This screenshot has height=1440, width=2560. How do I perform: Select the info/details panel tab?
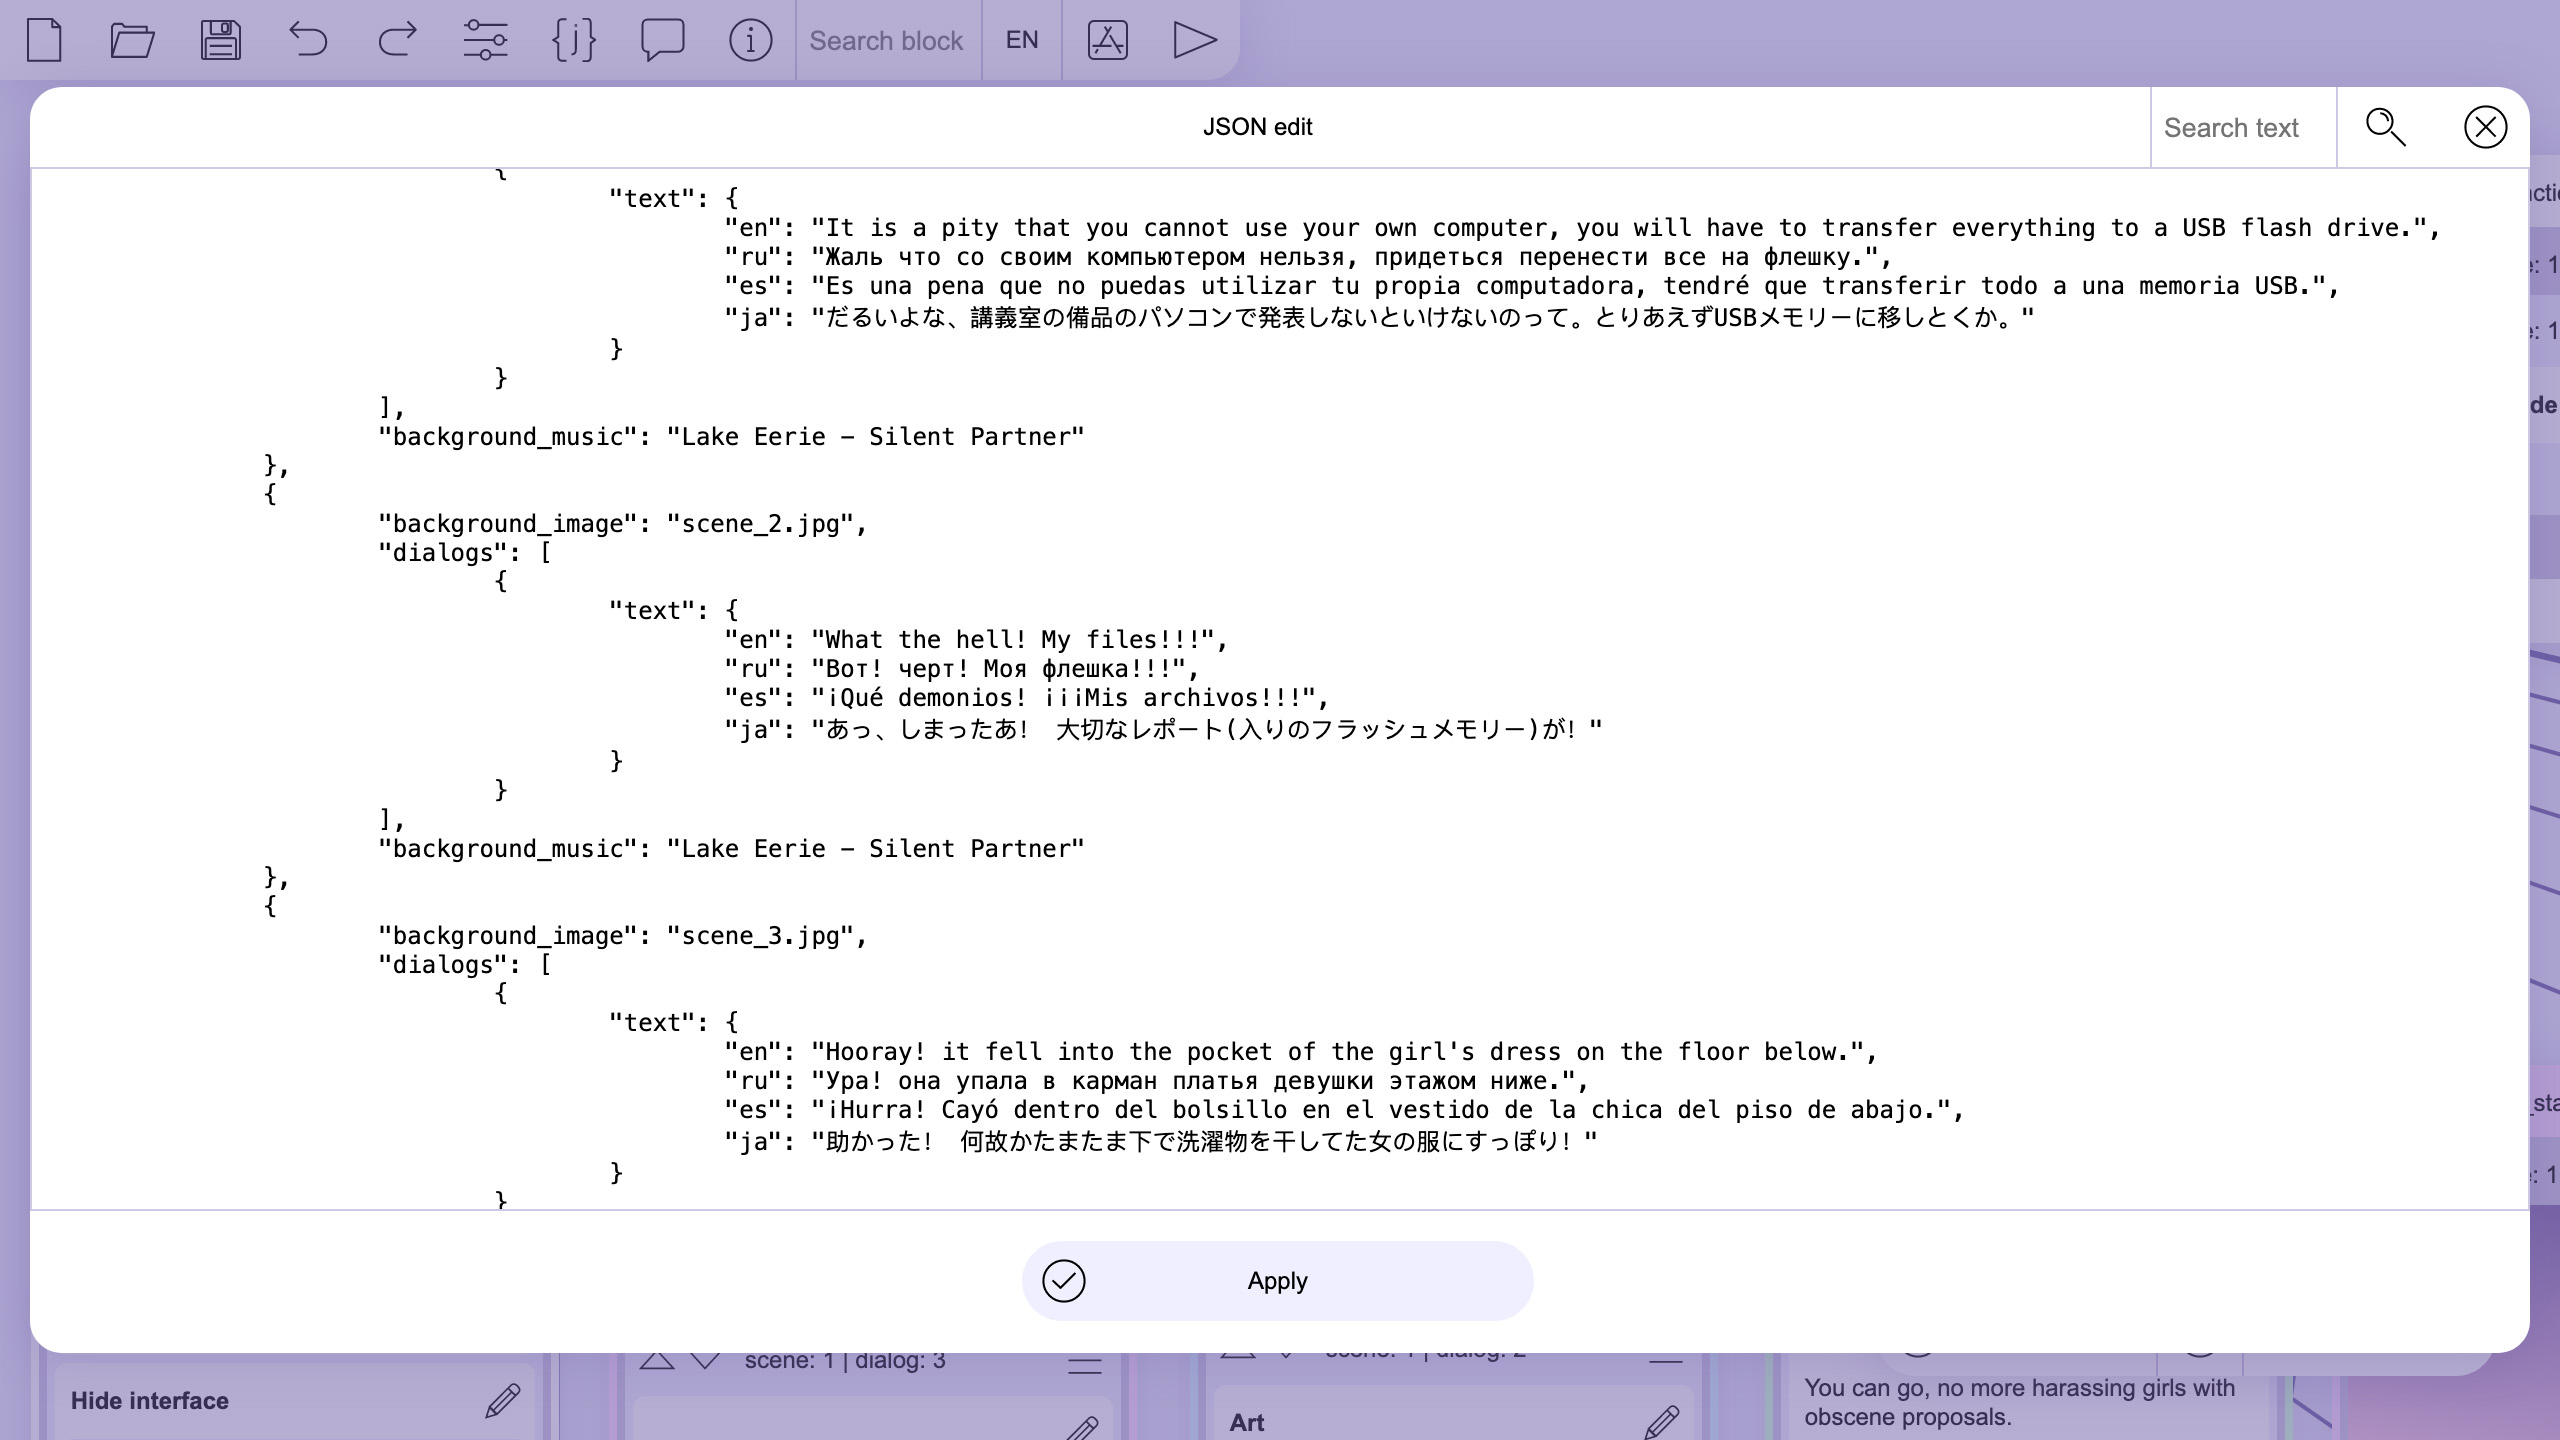pyautogui.click(x=751, y=39)
